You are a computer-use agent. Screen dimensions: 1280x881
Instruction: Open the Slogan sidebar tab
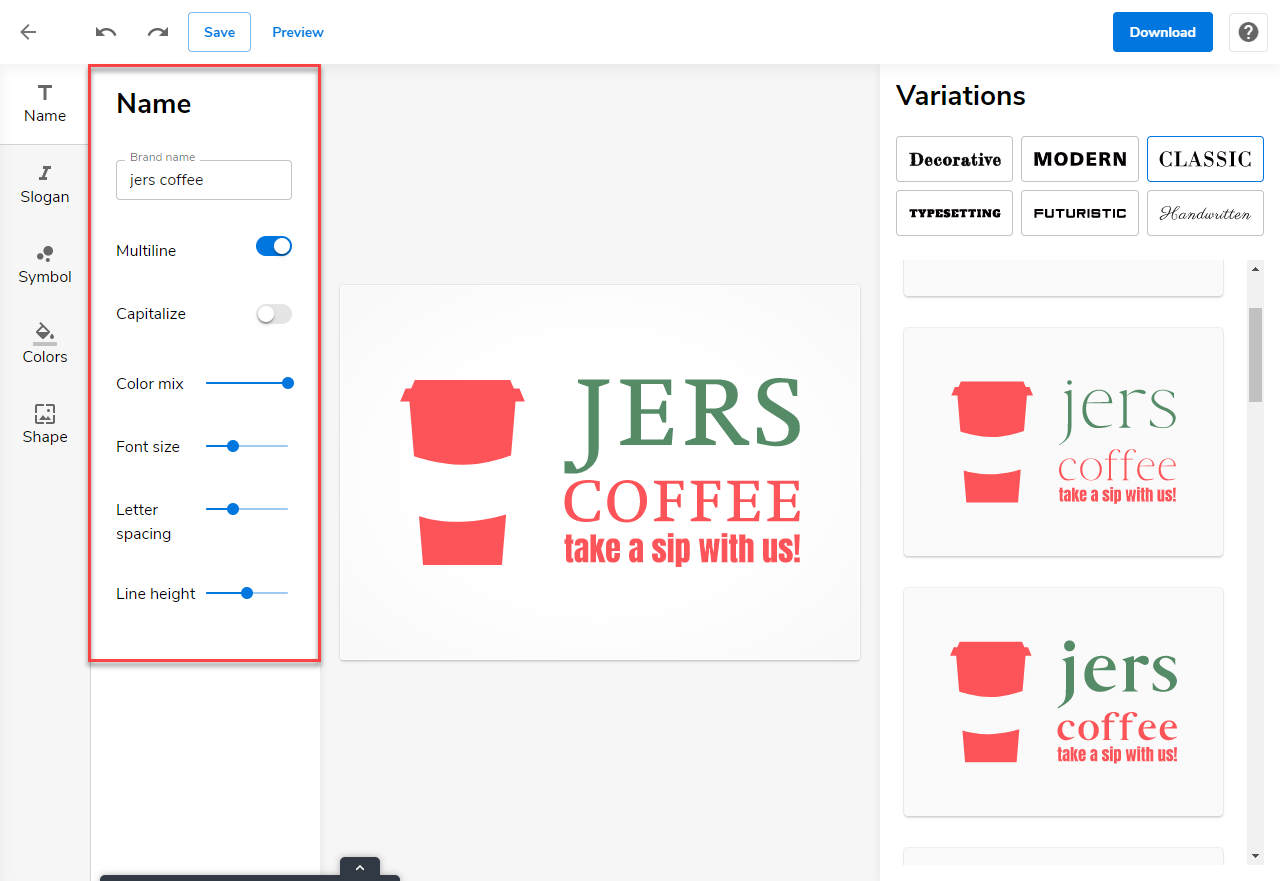45,185
